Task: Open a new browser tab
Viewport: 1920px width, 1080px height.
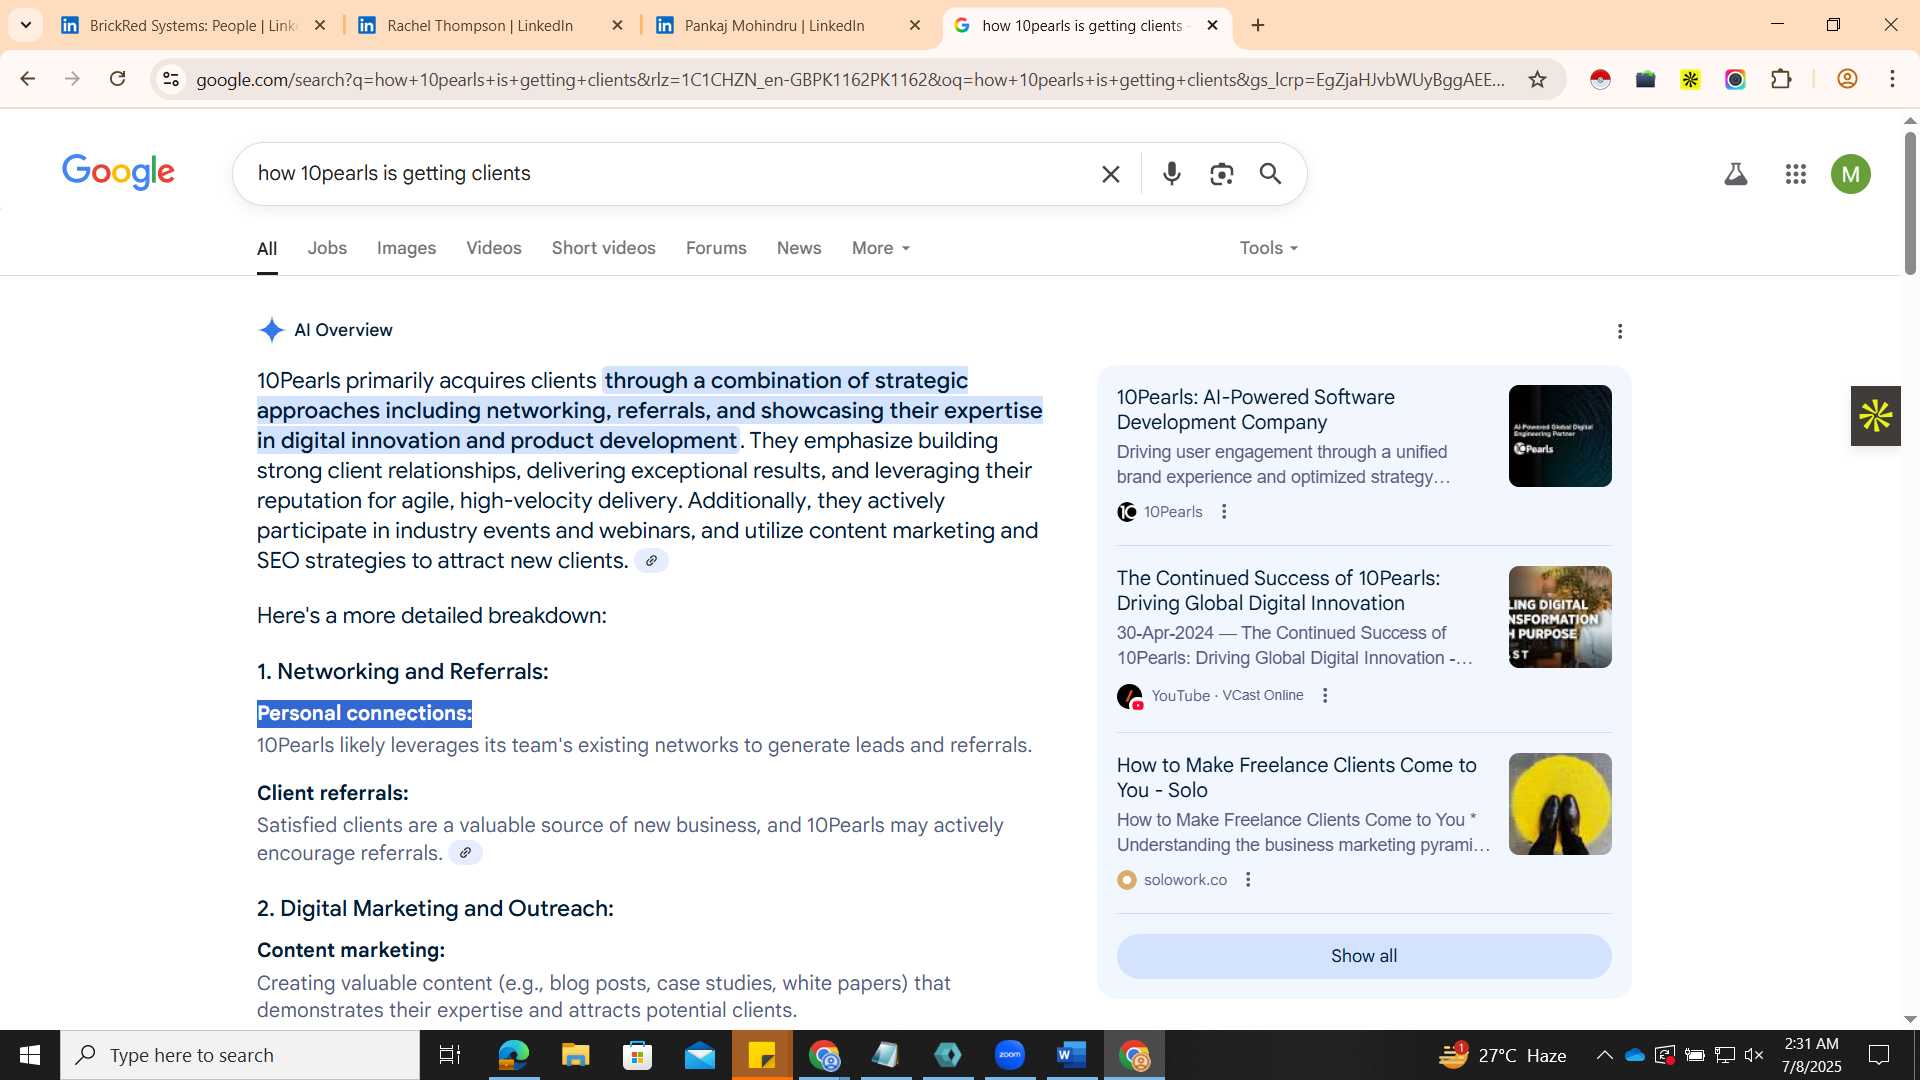Action: click(1258, 25)
